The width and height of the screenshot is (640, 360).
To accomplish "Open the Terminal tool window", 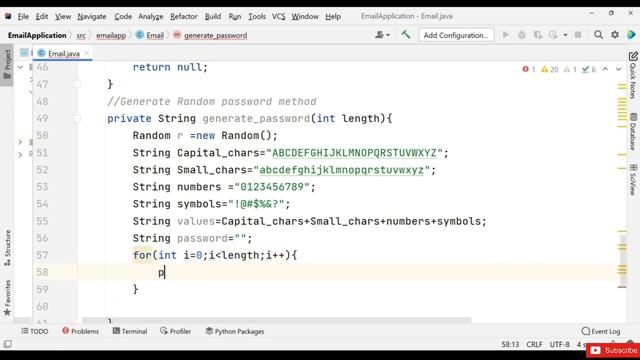I will pyautogui.click(x=130, y=331).
